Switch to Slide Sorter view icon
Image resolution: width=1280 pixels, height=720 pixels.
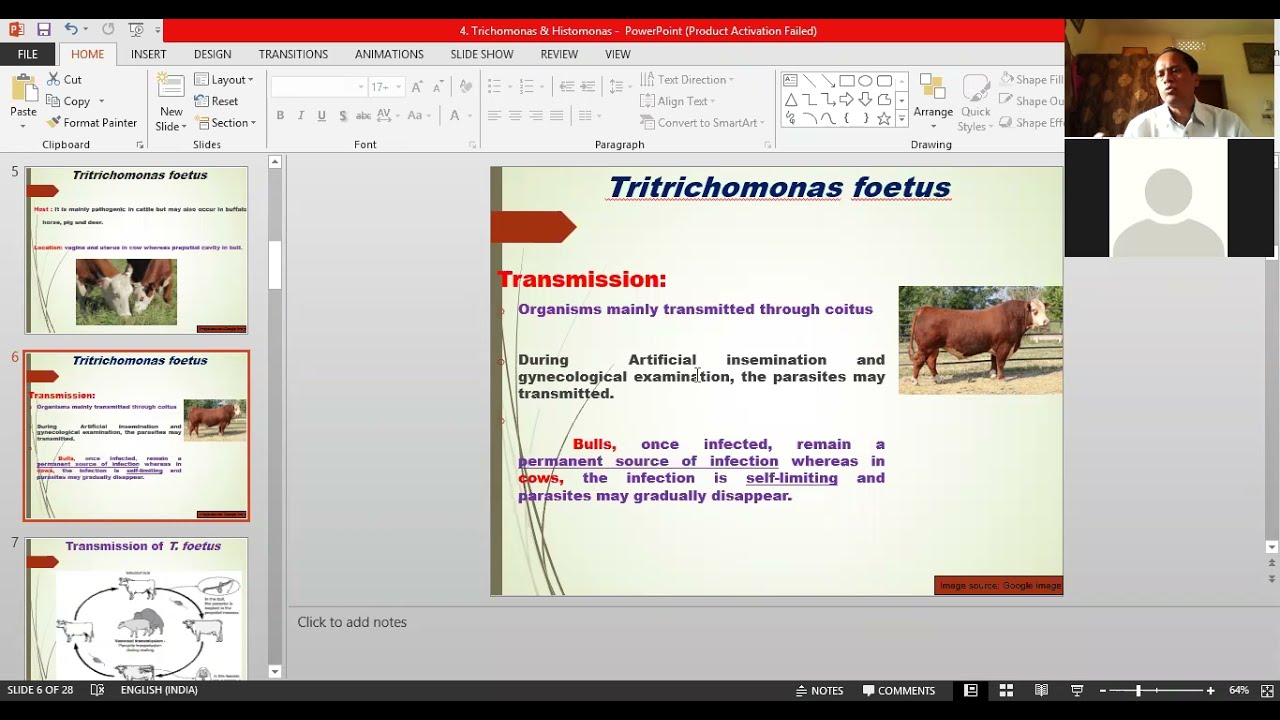click(x=1006, y=690)
